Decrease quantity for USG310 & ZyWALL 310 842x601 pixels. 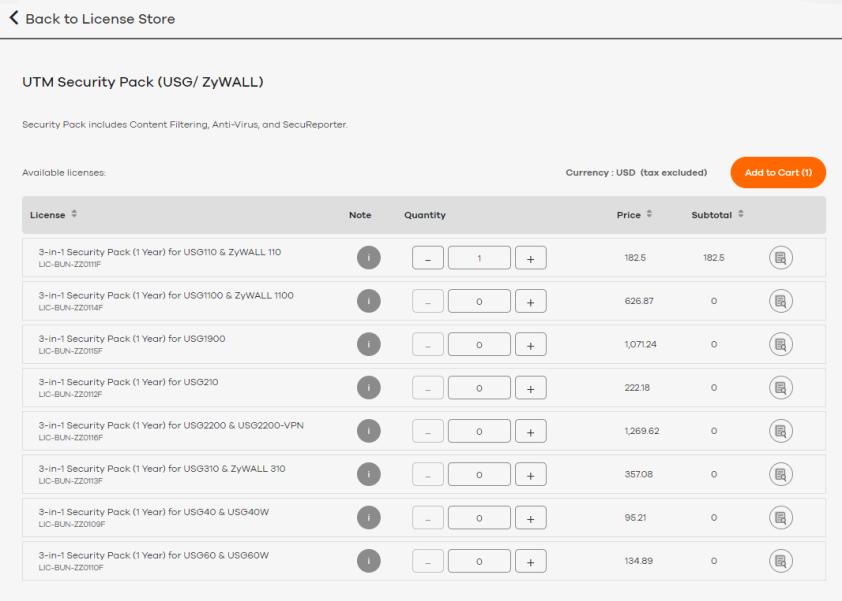(x=428, y=474)
